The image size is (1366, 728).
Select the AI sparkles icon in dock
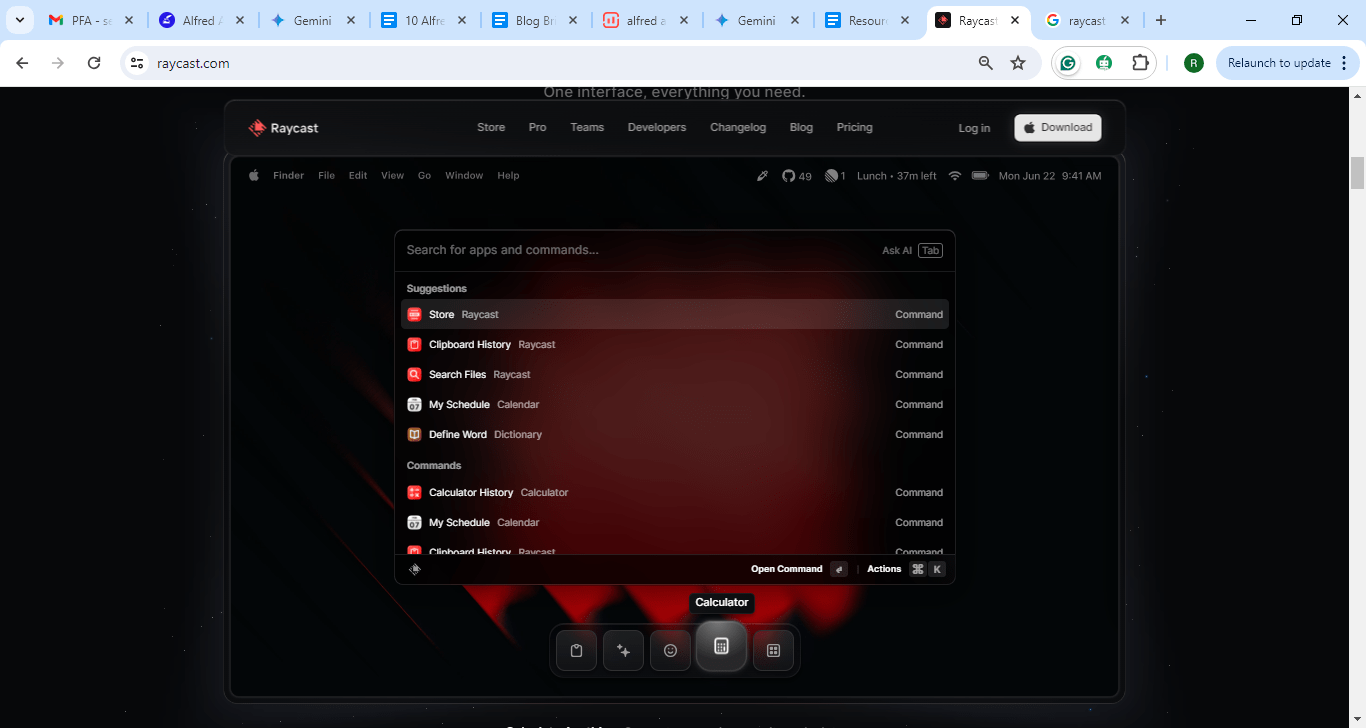pos(624,651)
